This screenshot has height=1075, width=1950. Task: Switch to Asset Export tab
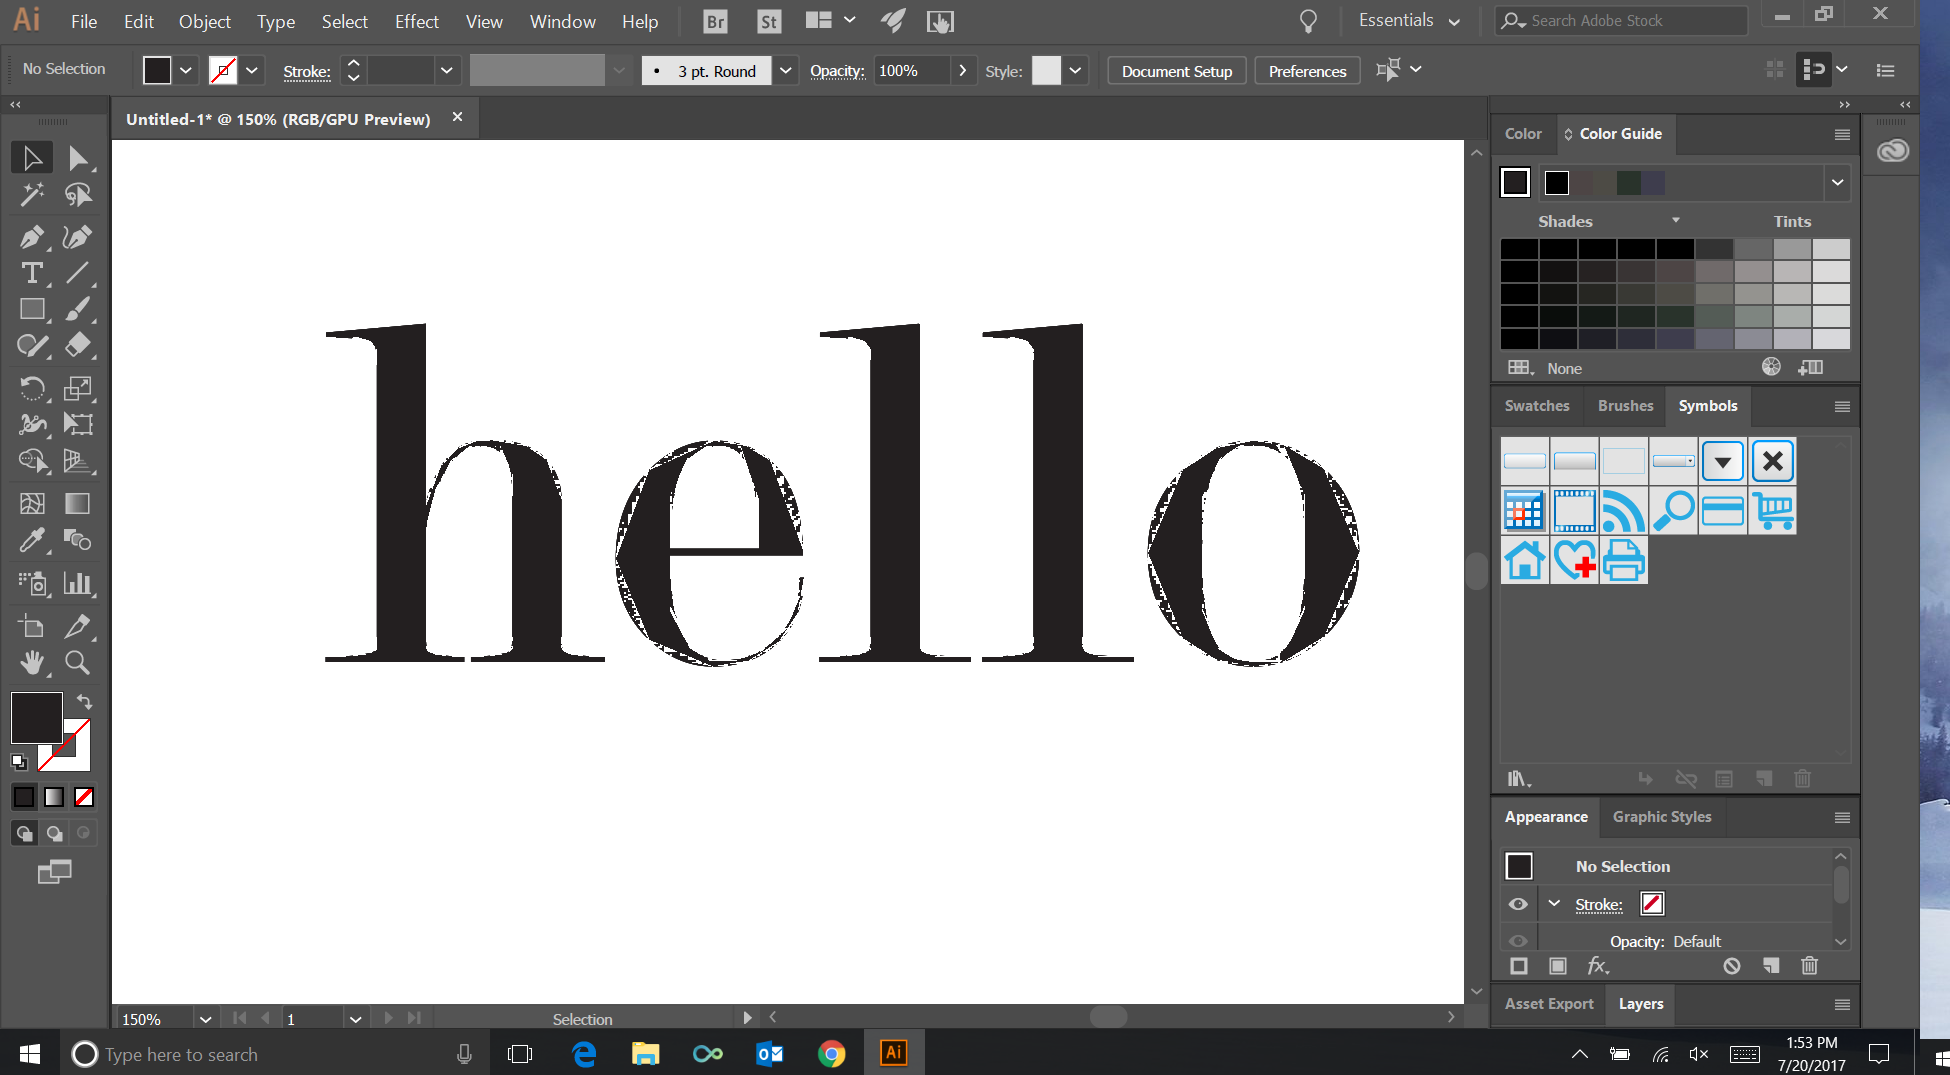[x=1549, y=1004]
